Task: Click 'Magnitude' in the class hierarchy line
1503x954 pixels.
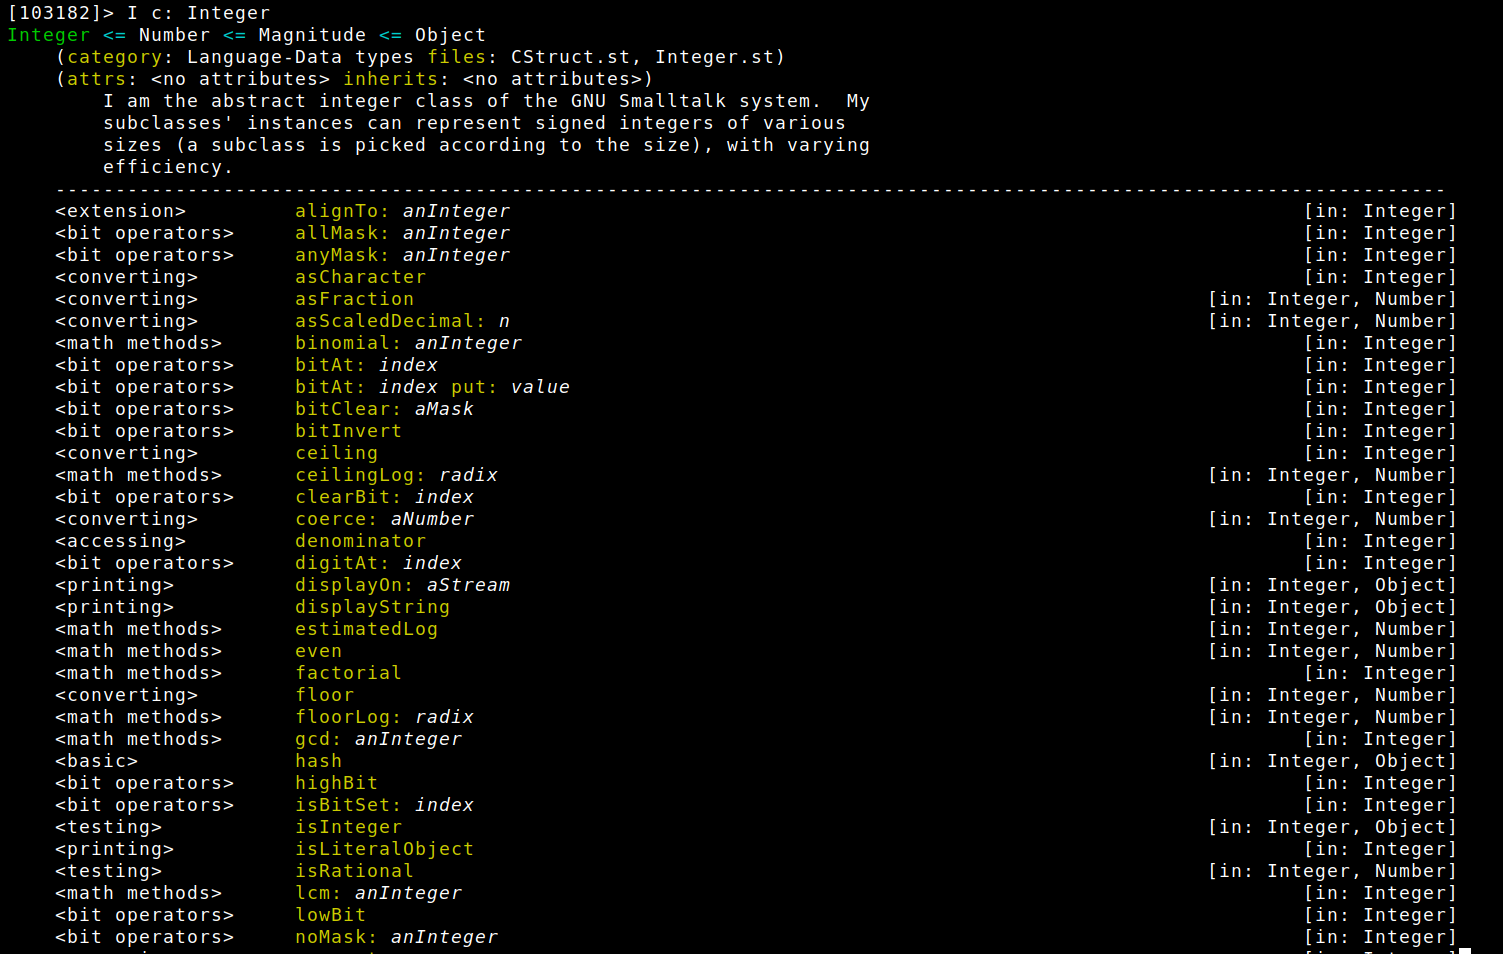Action: pos(312,35)
